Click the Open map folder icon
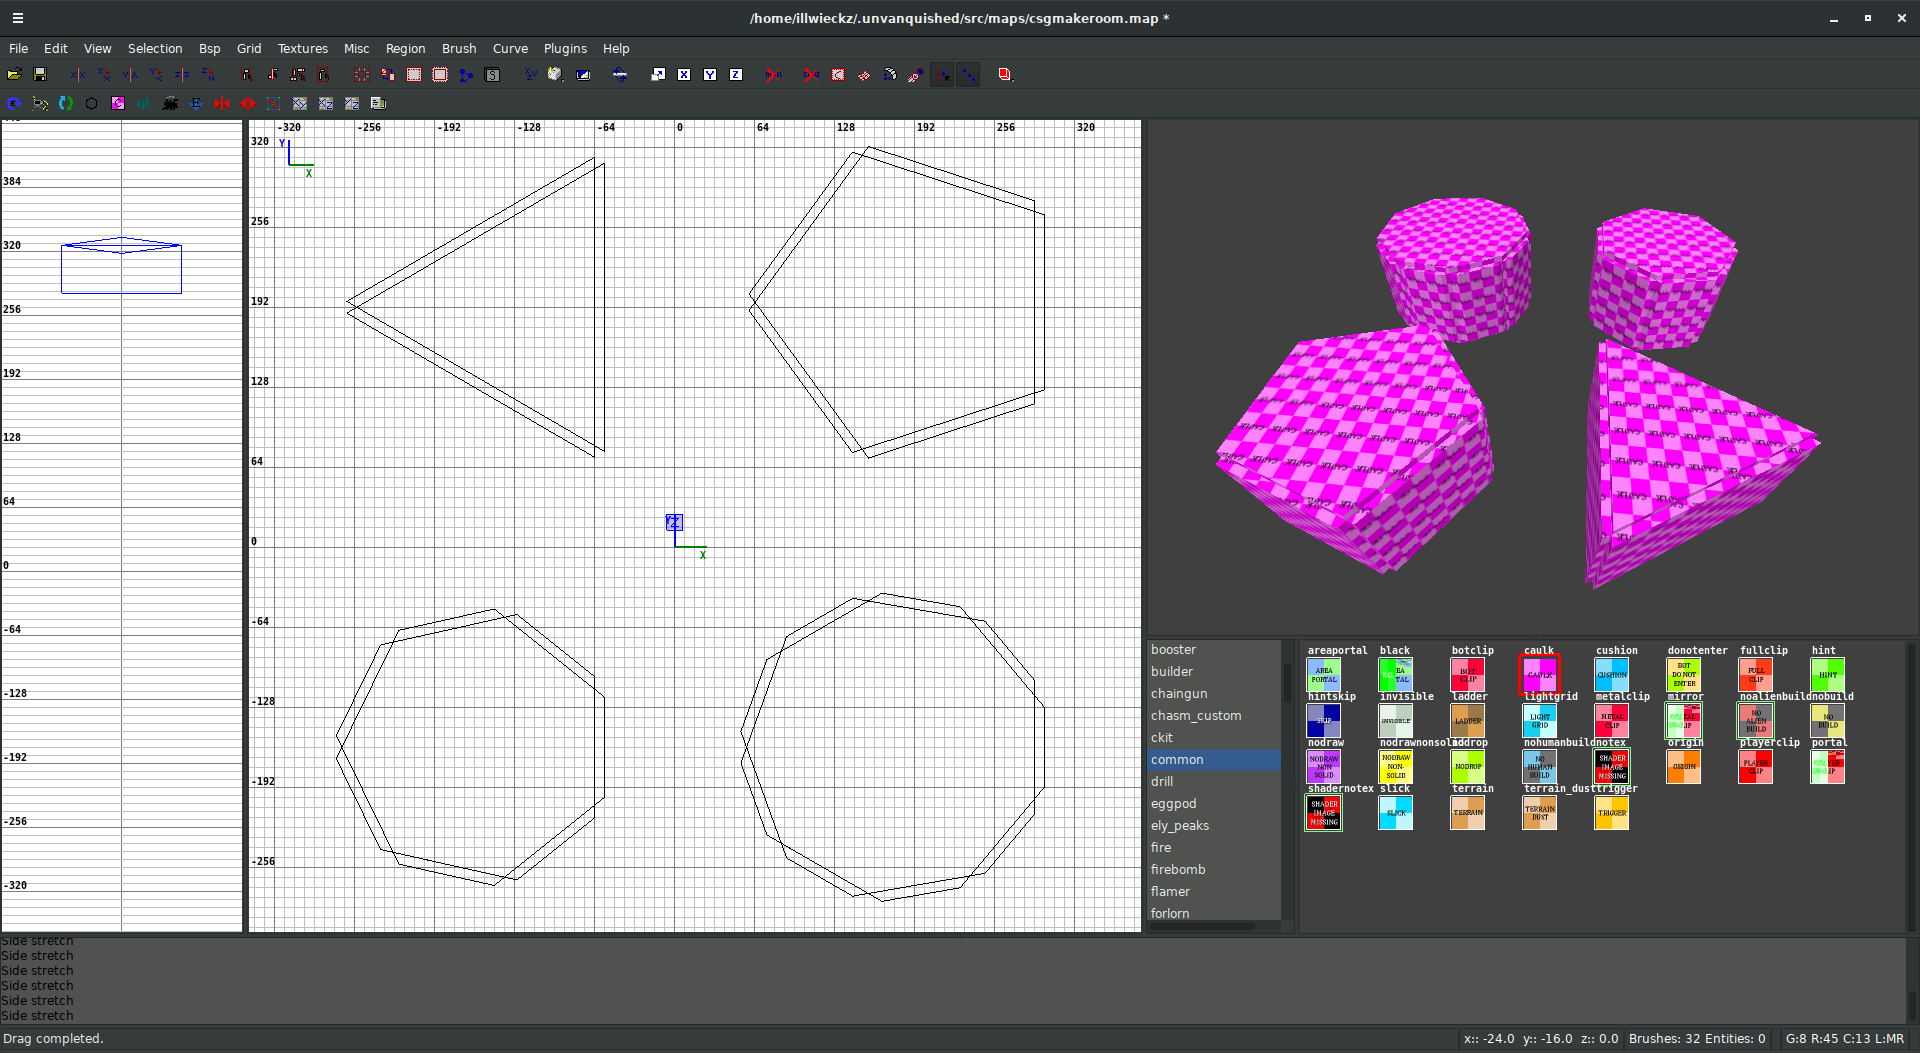Screen dimensions: 1920x1053 14,75
